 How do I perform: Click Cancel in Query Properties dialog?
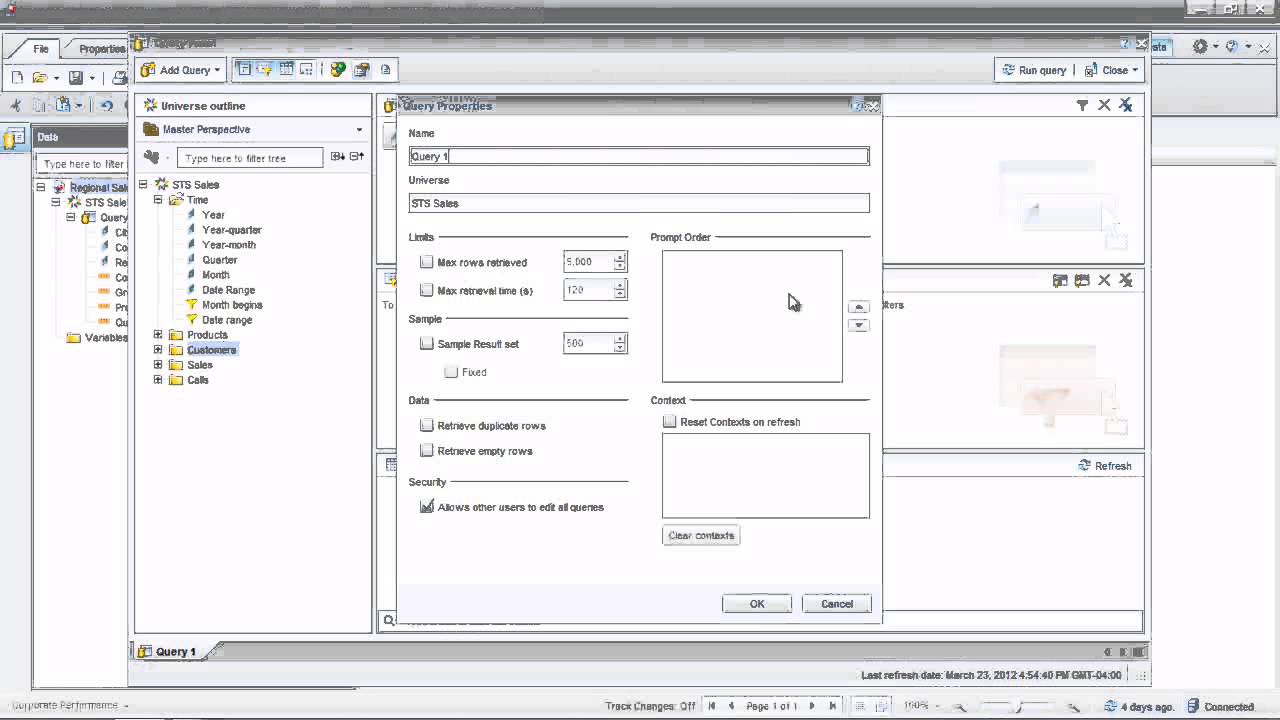coord(837,603)
